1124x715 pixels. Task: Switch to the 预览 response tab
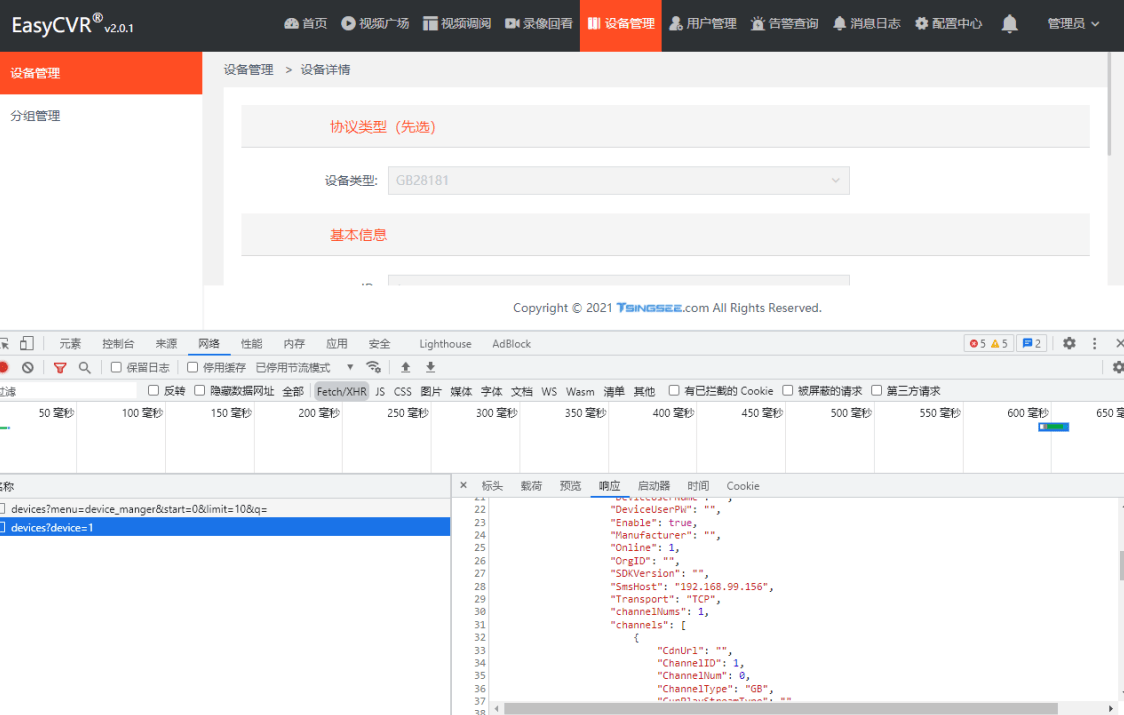point(570,486)
